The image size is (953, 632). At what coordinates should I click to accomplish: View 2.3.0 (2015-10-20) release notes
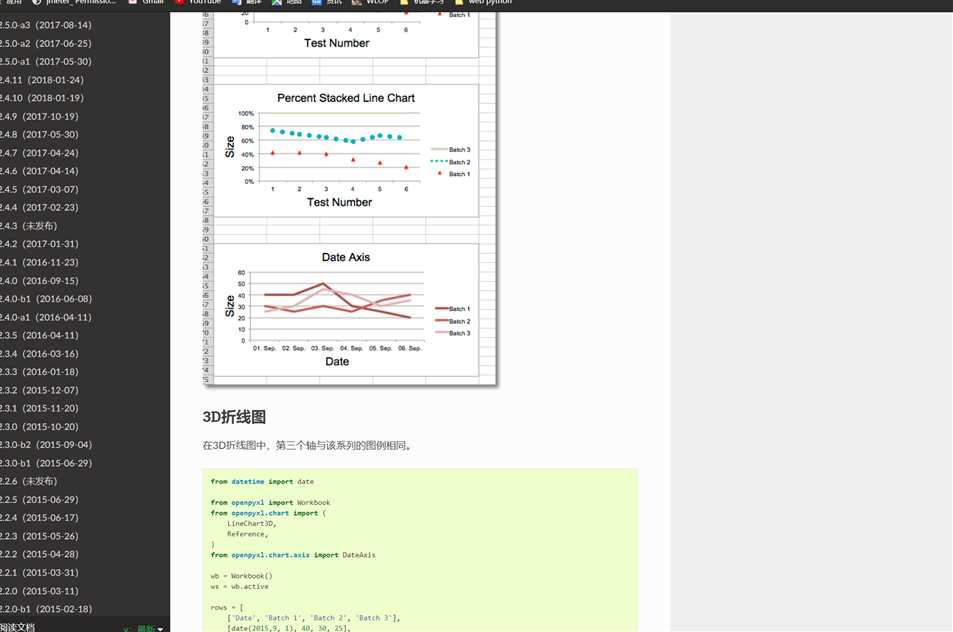click(39, 426)
